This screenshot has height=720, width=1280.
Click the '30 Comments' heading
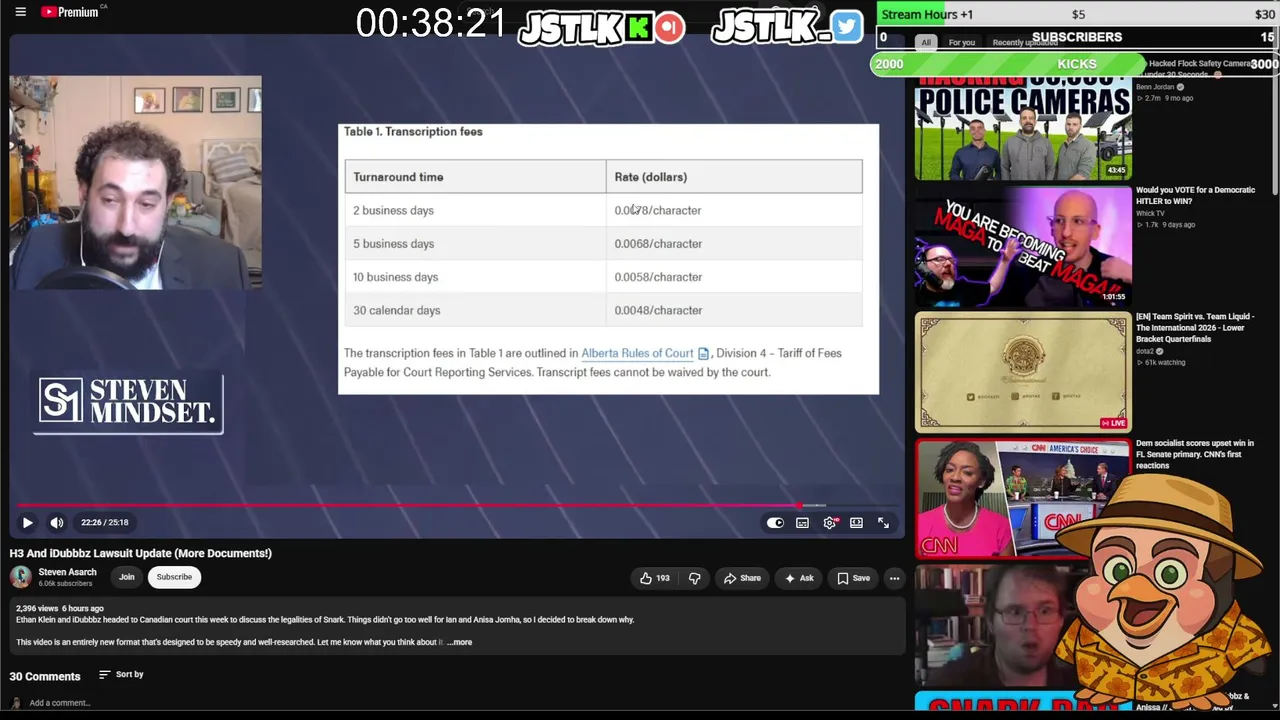click(x=45, y=676)
